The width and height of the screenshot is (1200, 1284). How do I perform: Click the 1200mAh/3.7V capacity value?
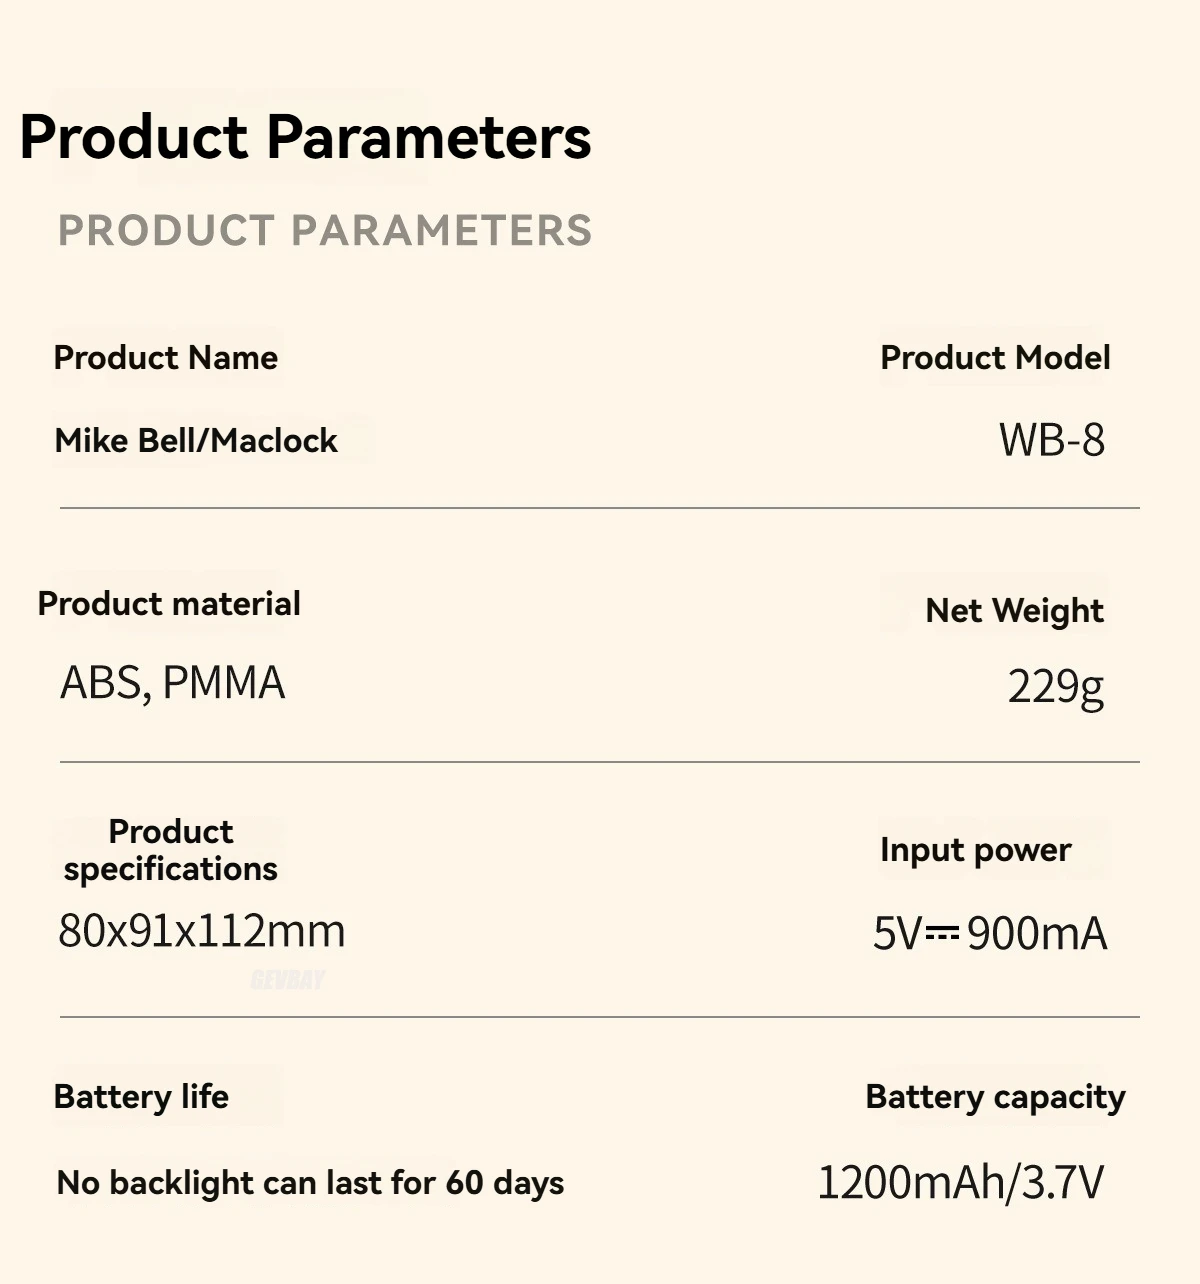point(961,1183)
